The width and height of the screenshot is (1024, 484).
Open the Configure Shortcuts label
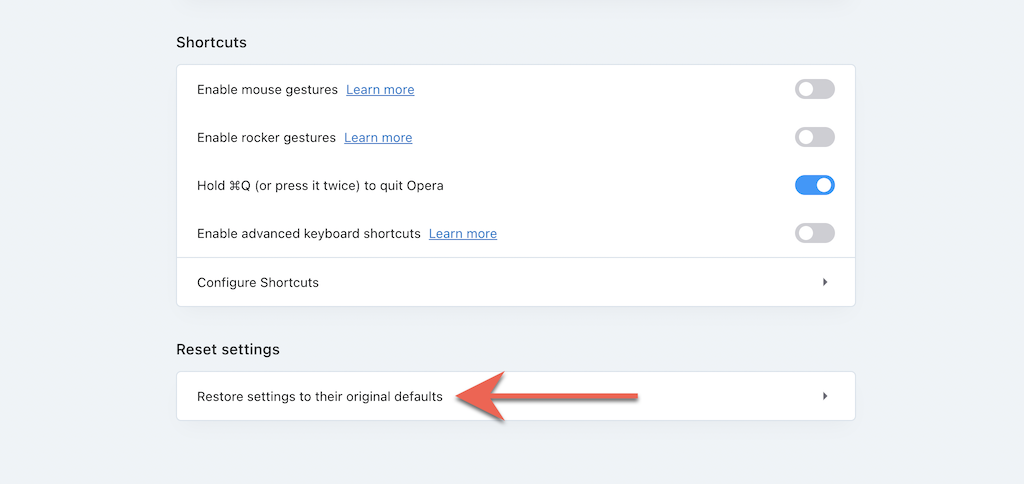tap(258, 283)
